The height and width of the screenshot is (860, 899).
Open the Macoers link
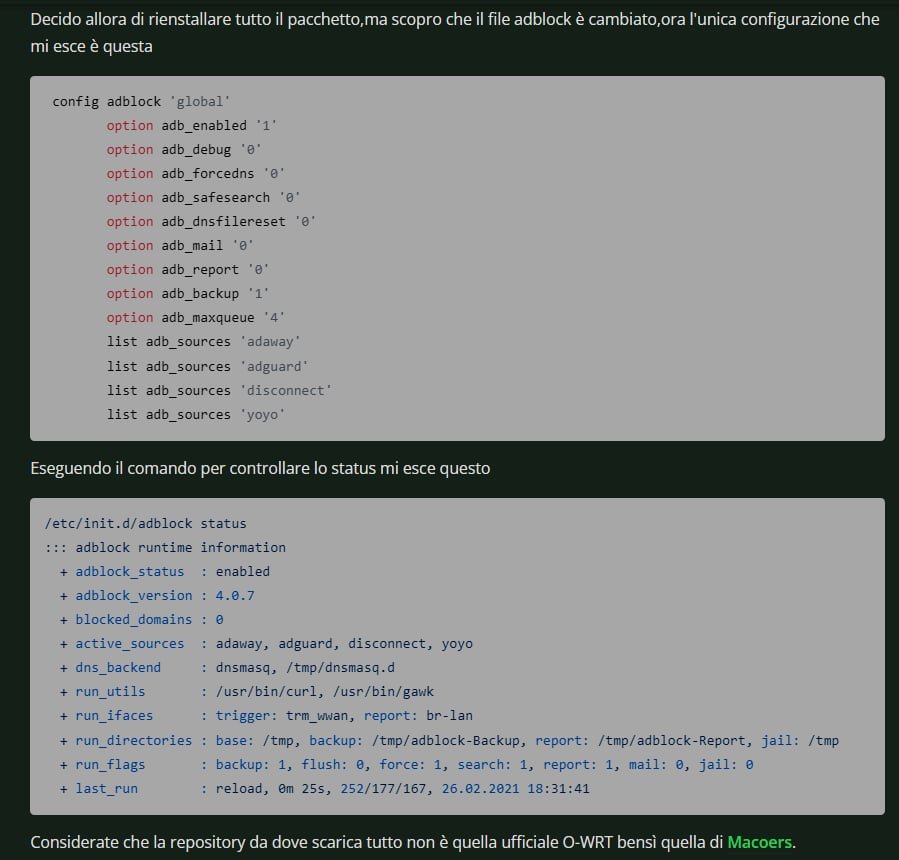tap(759, 842)
